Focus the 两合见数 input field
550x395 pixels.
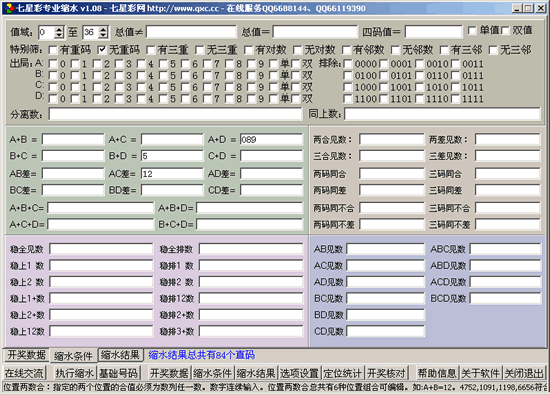pyautogui.click(x=391, y=140)
